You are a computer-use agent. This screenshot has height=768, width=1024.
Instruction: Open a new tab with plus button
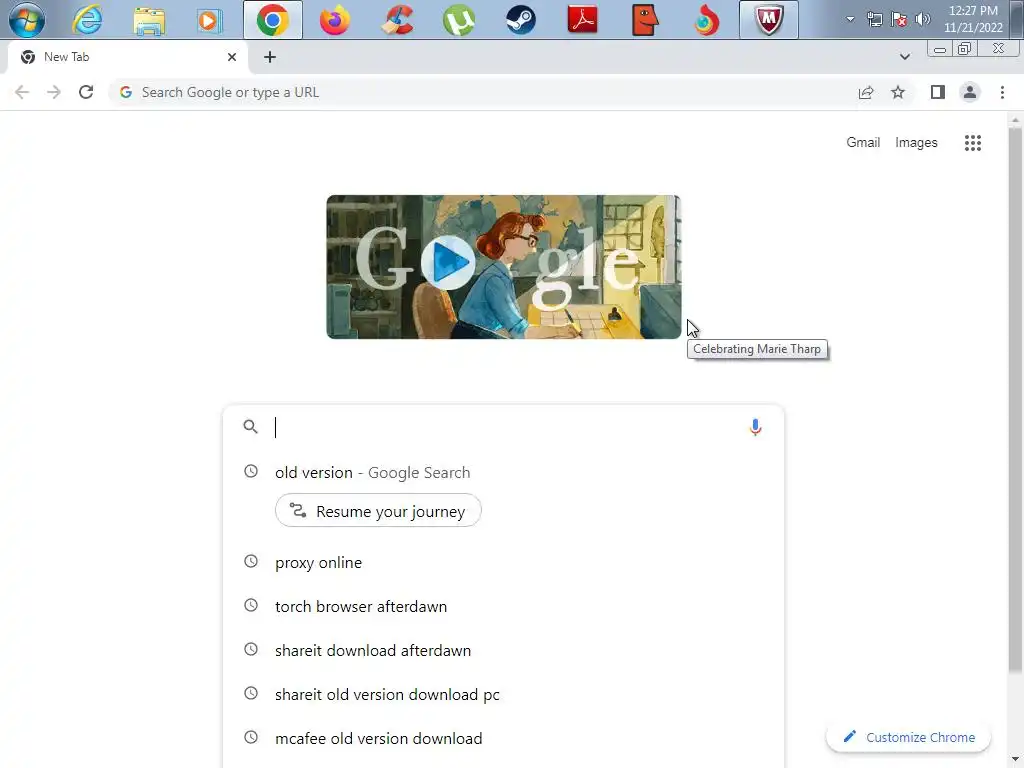[x=270, y=57]
